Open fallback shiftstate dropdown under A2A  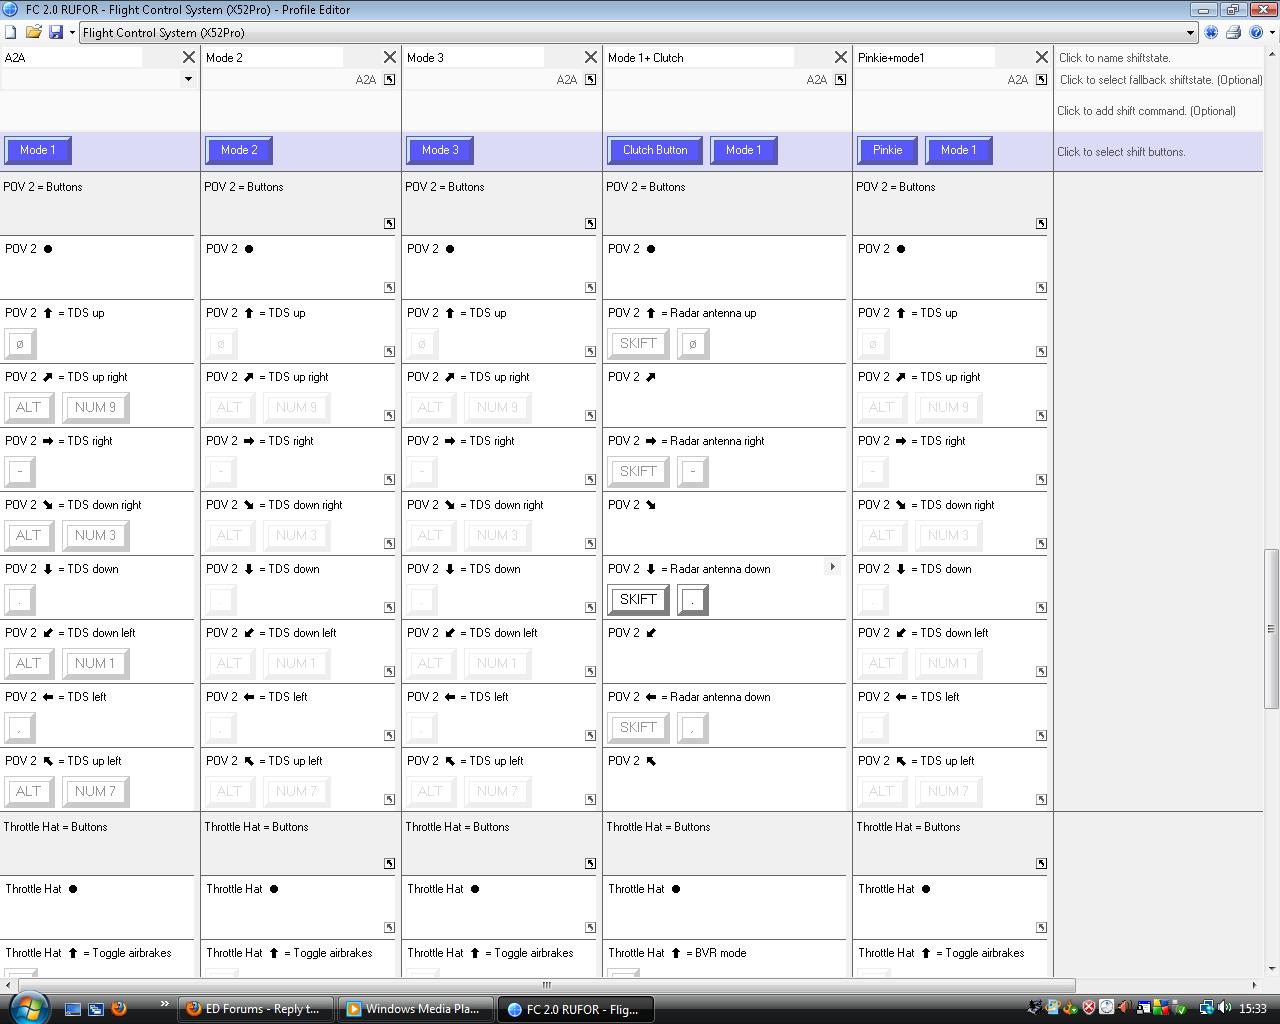tap(187, 79)
